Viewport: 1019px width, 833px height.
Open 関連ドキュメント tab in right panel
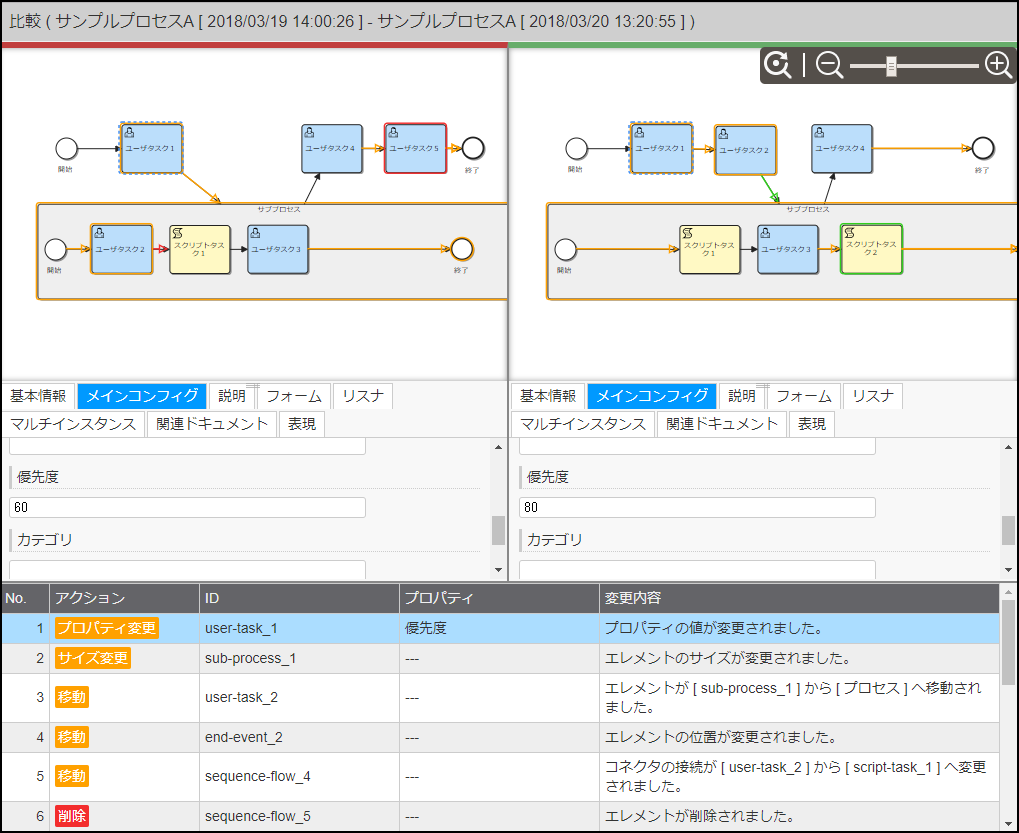click(x=722, y=424)
